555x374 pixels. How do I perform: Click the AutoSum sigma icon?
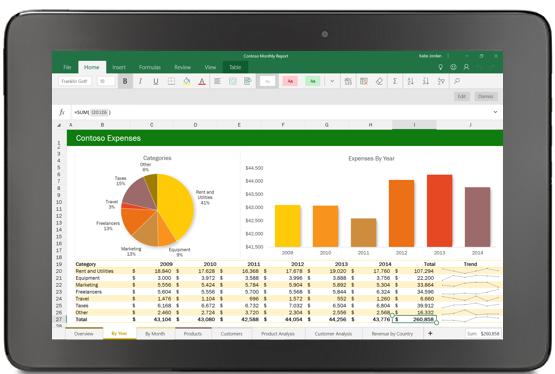click(395, 81)
